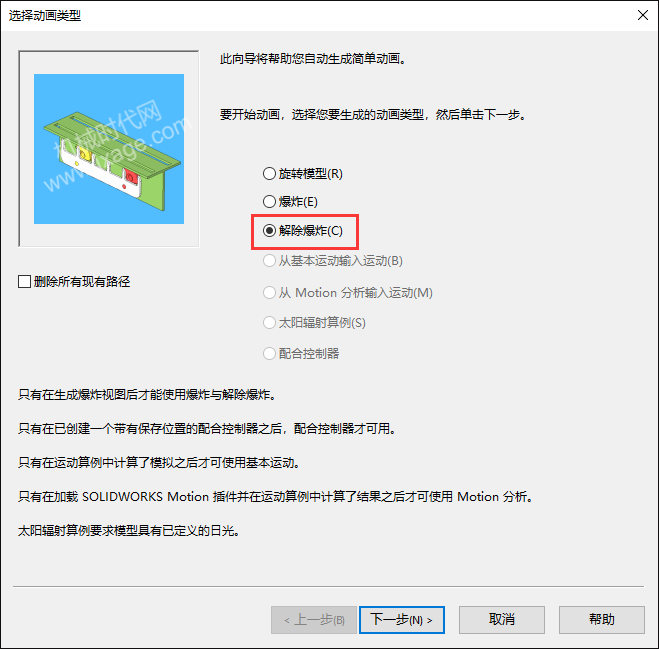Click the note about 生成爆炸视图 requirement
This screenshot has width=659, height=649.
tap(147, 395)
